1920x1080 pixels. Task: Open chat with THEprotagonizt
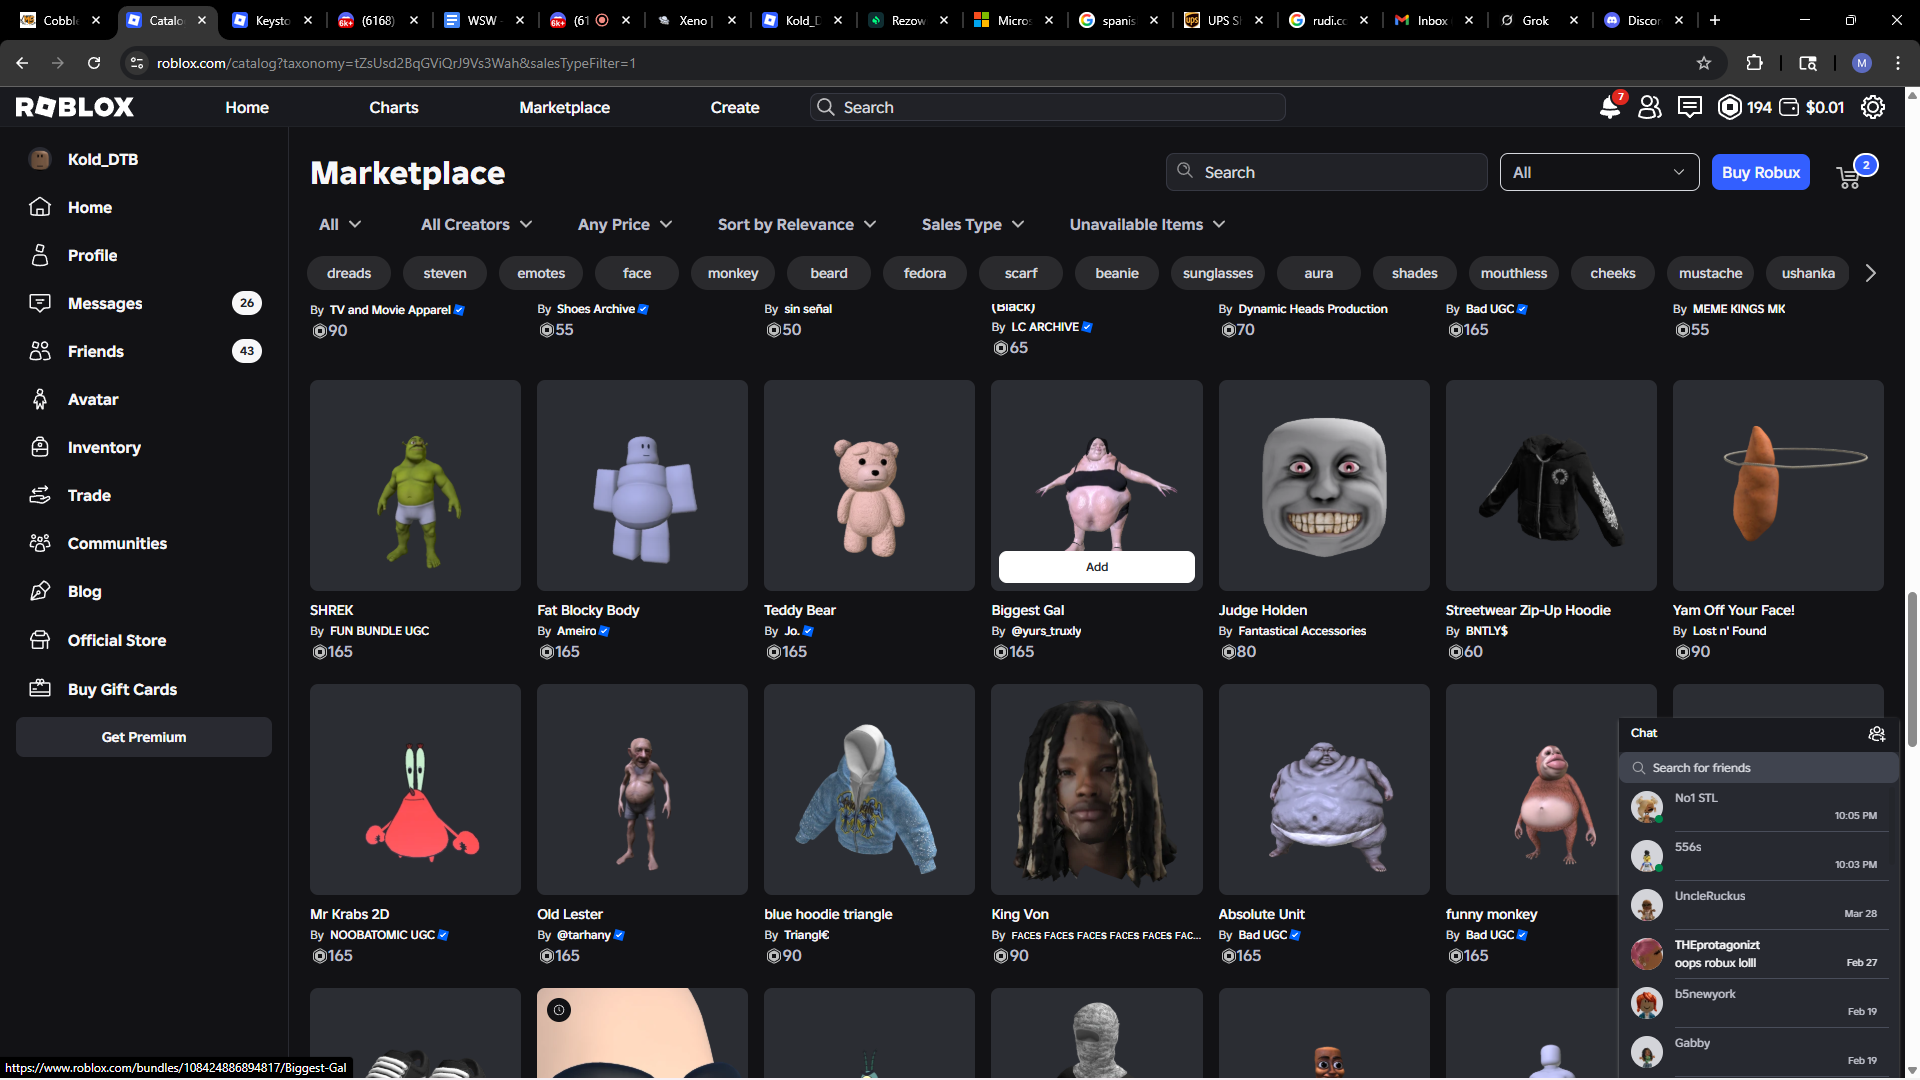pos(1758,953)
